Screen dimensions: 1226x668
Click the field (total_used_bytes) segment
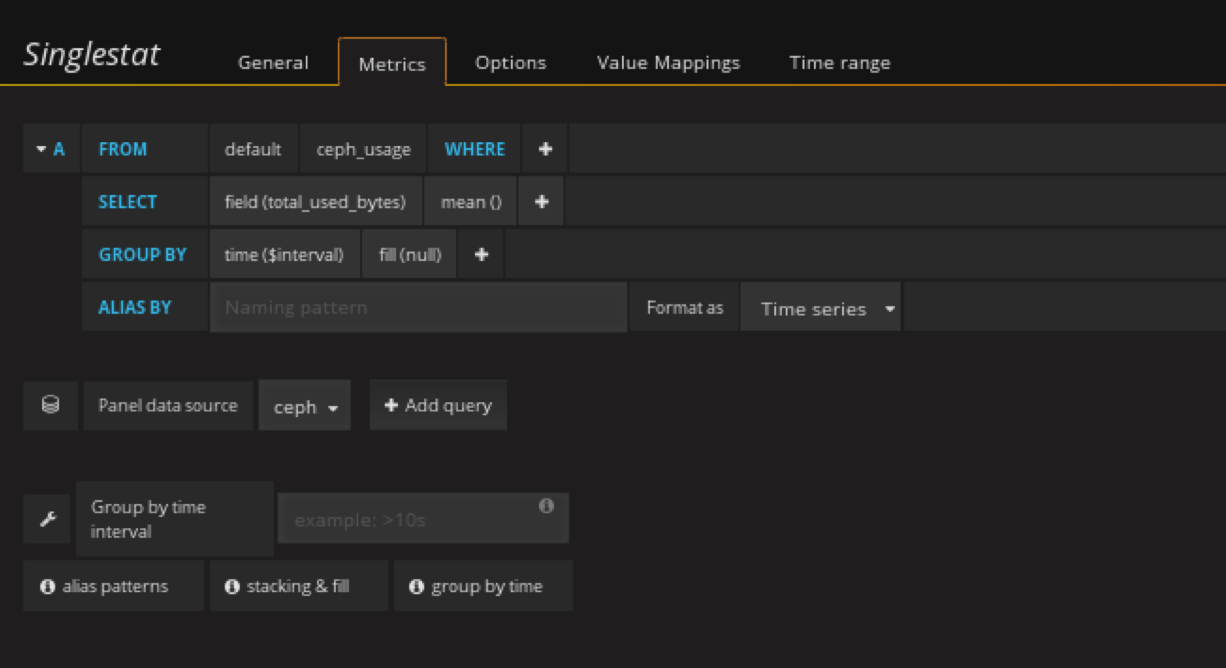click(315, 202)
